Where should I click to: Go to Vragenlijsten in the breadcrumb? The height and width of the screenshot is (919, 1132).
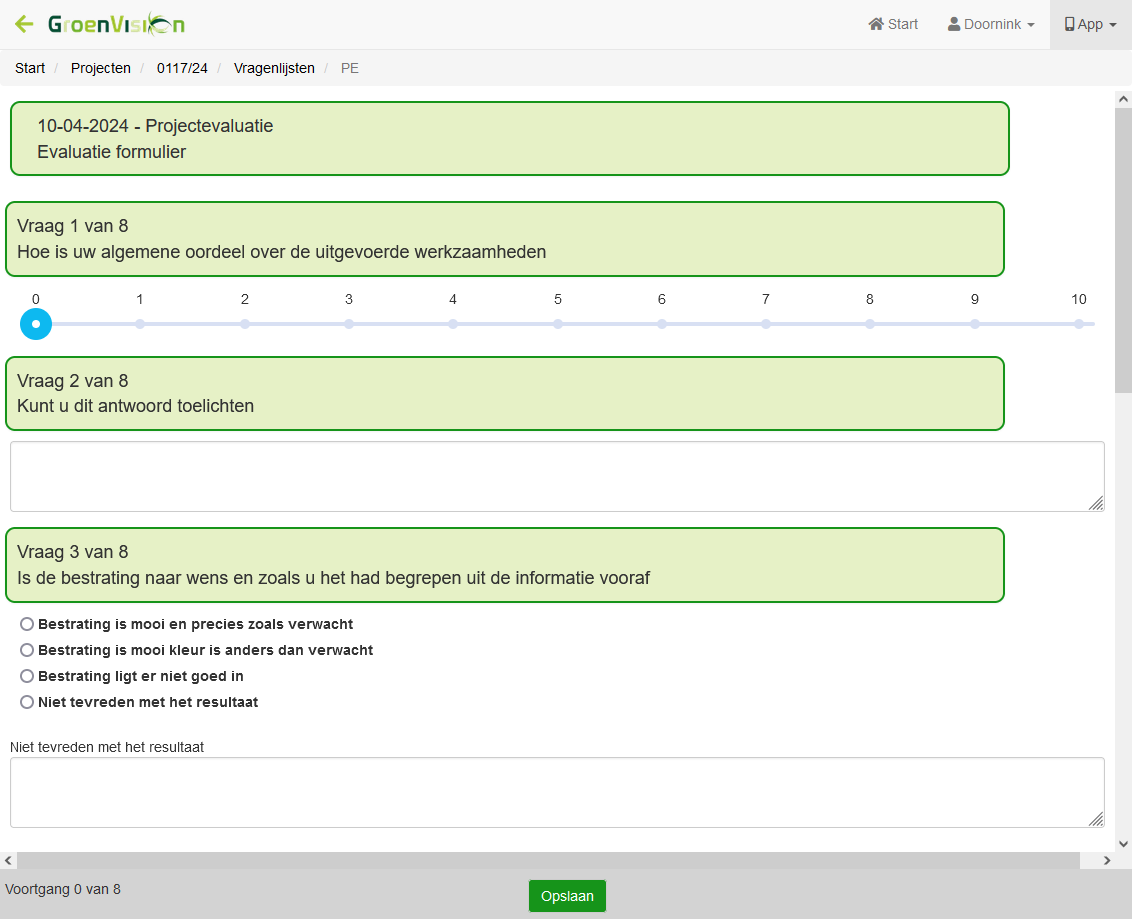point(274,68)
